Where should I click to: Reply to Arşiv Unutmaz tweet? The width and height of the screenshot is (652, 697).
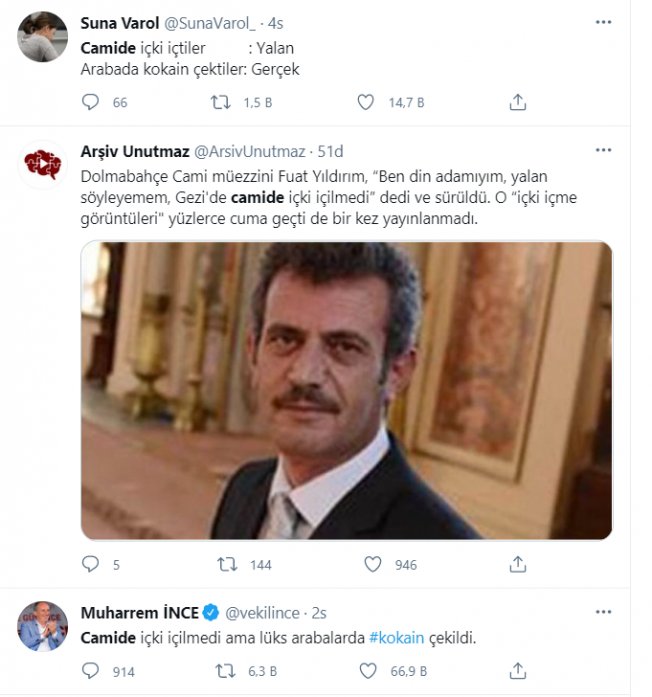90,564
